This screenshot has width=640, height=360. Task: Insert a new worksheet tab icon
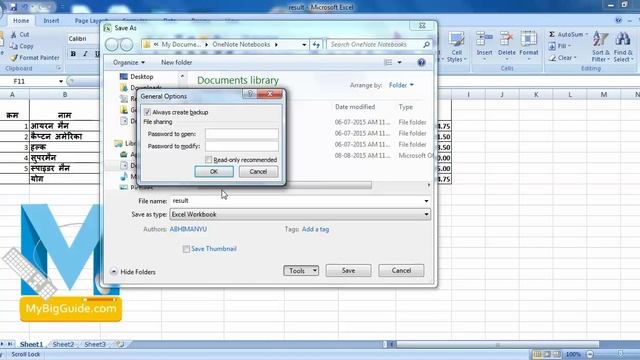click(120, 344)
